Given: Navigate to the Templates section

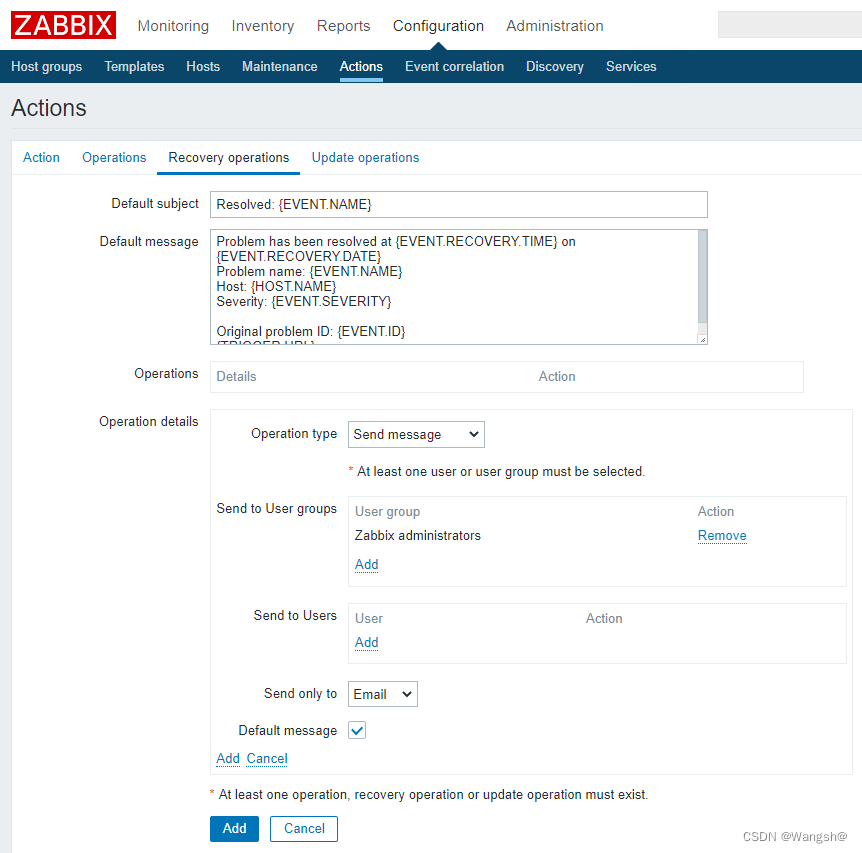Looking at the screenshot, I should click(133, 66).
